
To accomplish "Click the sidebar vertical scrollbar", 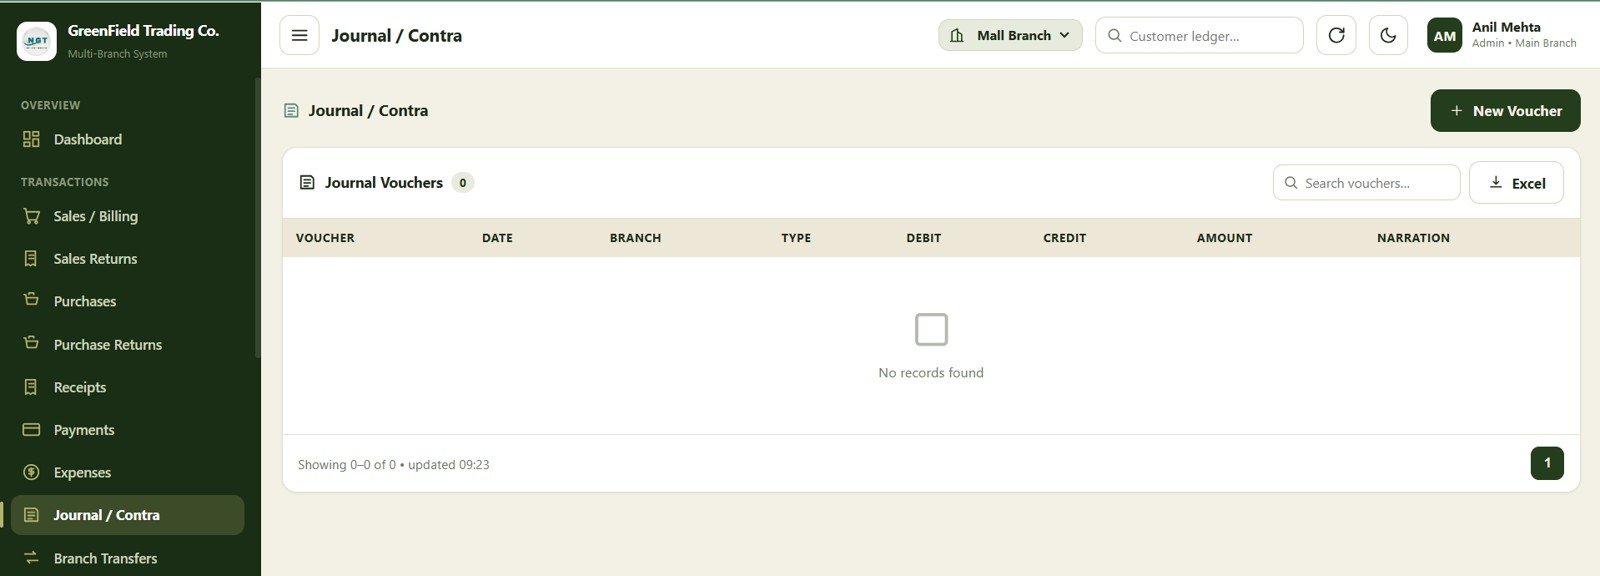I will (x=257, y=218).
